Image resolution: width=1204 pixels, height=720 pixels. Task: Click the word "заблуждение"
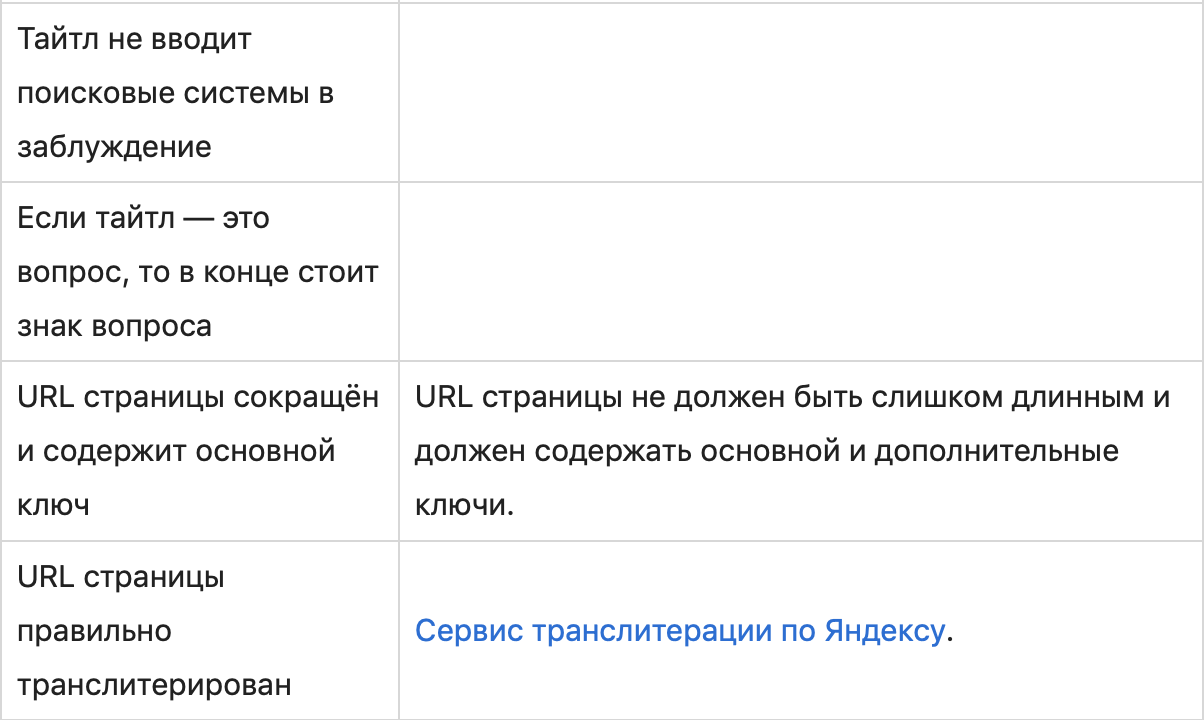115,148
